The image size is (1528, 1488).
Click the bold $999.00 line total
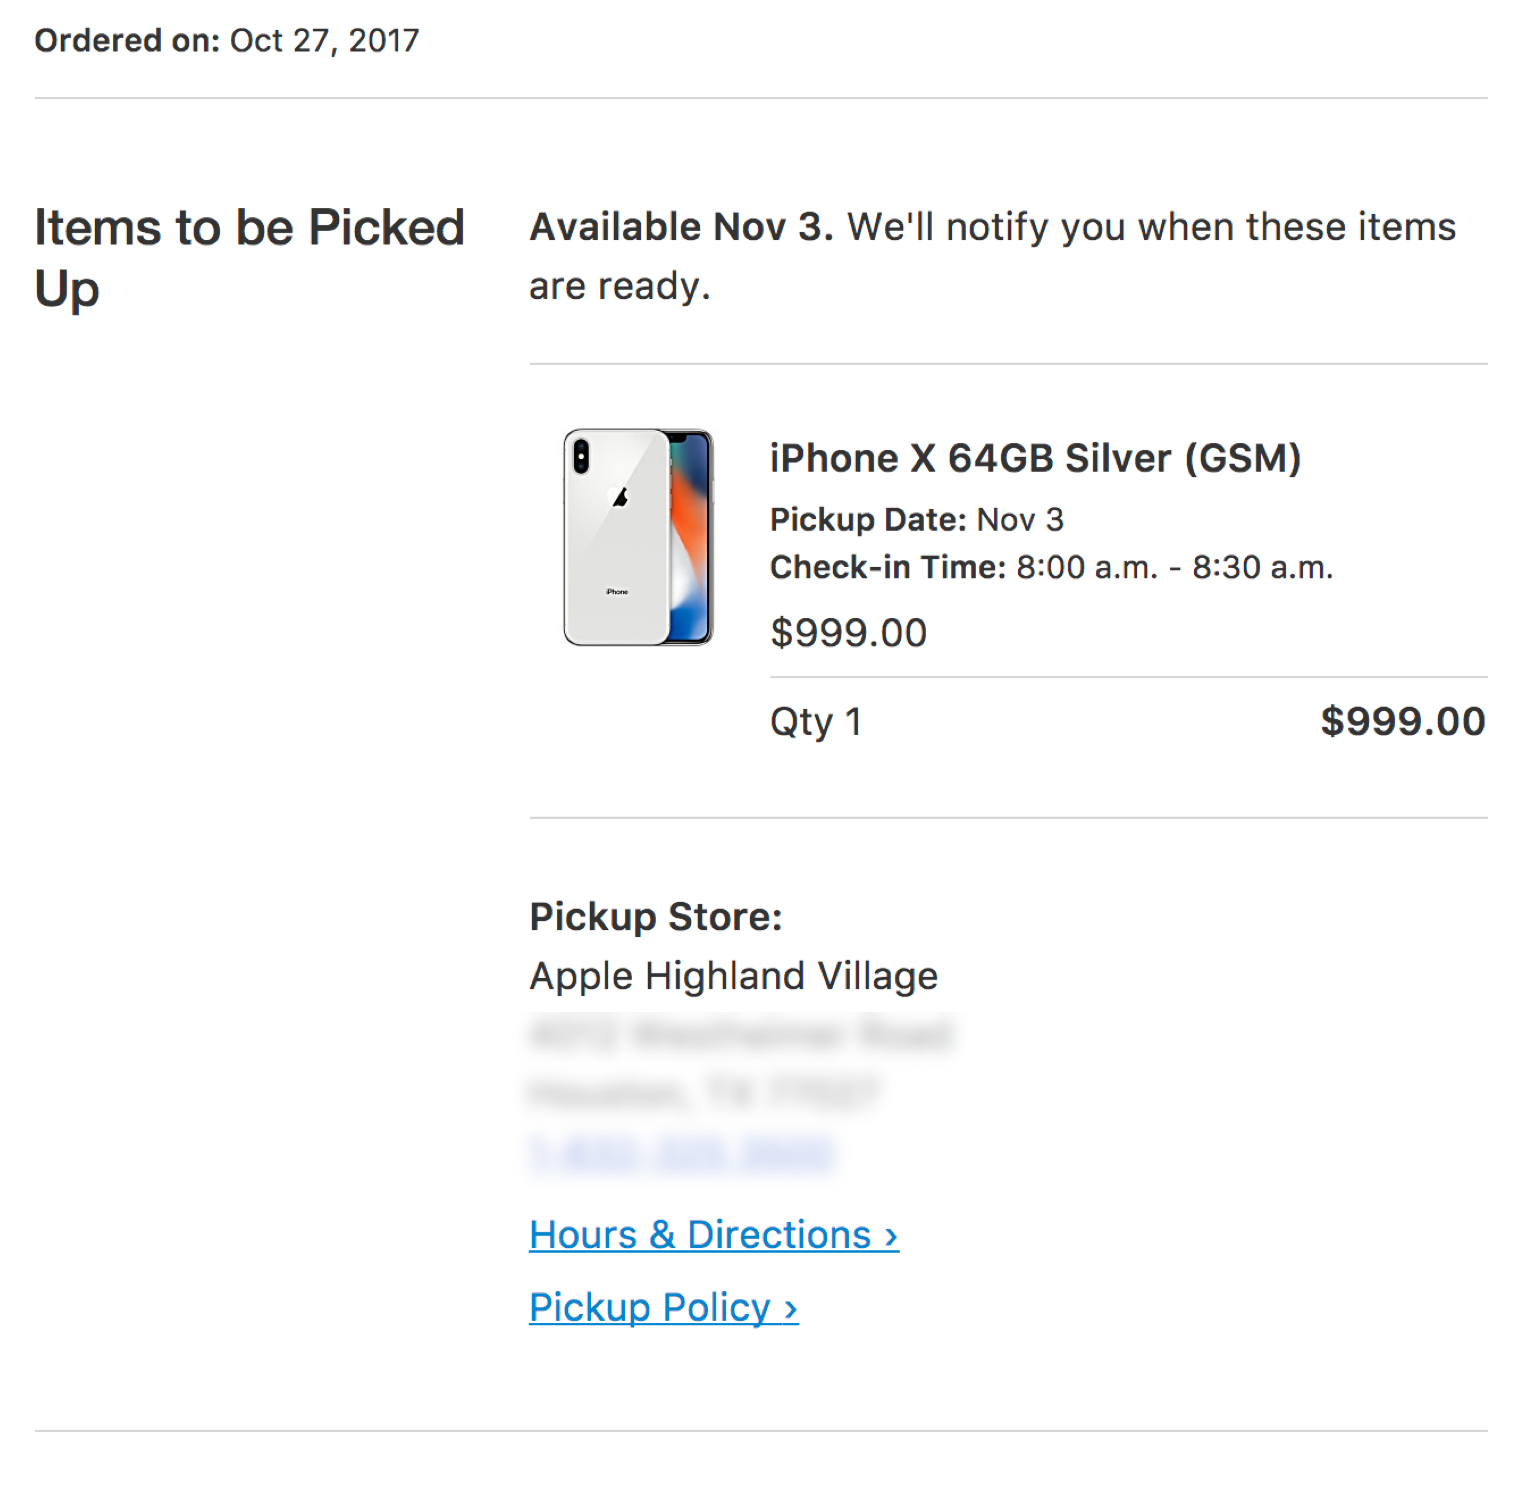[1402, 721]
